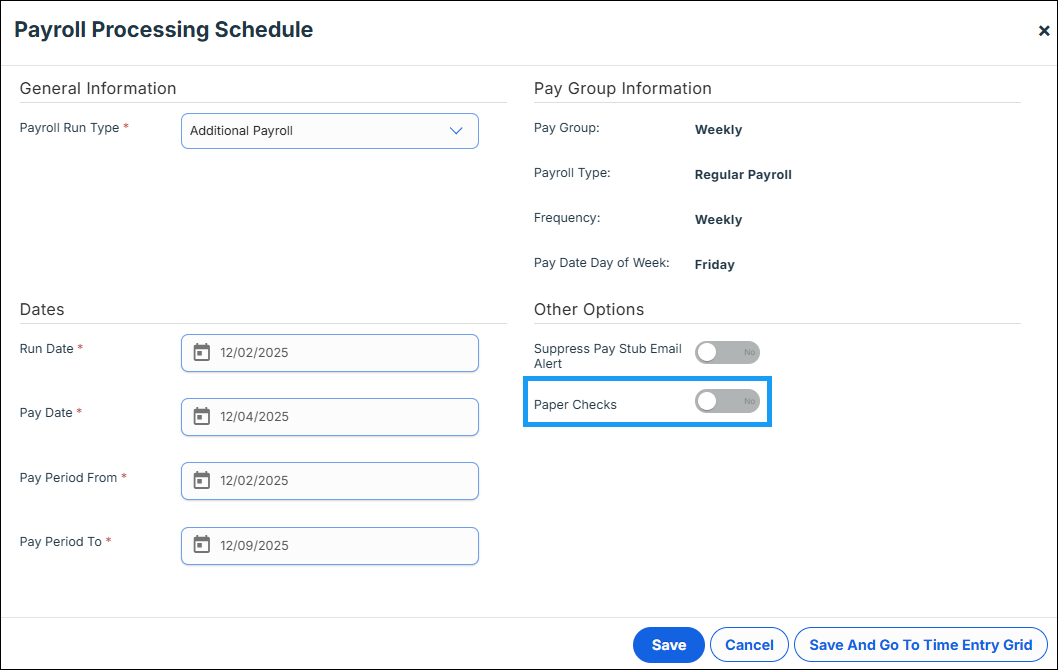Click the Payroll Run Type field label
Image resolution: width=1058 pixels, height=670 pixels.
click(x=69, y=128)
